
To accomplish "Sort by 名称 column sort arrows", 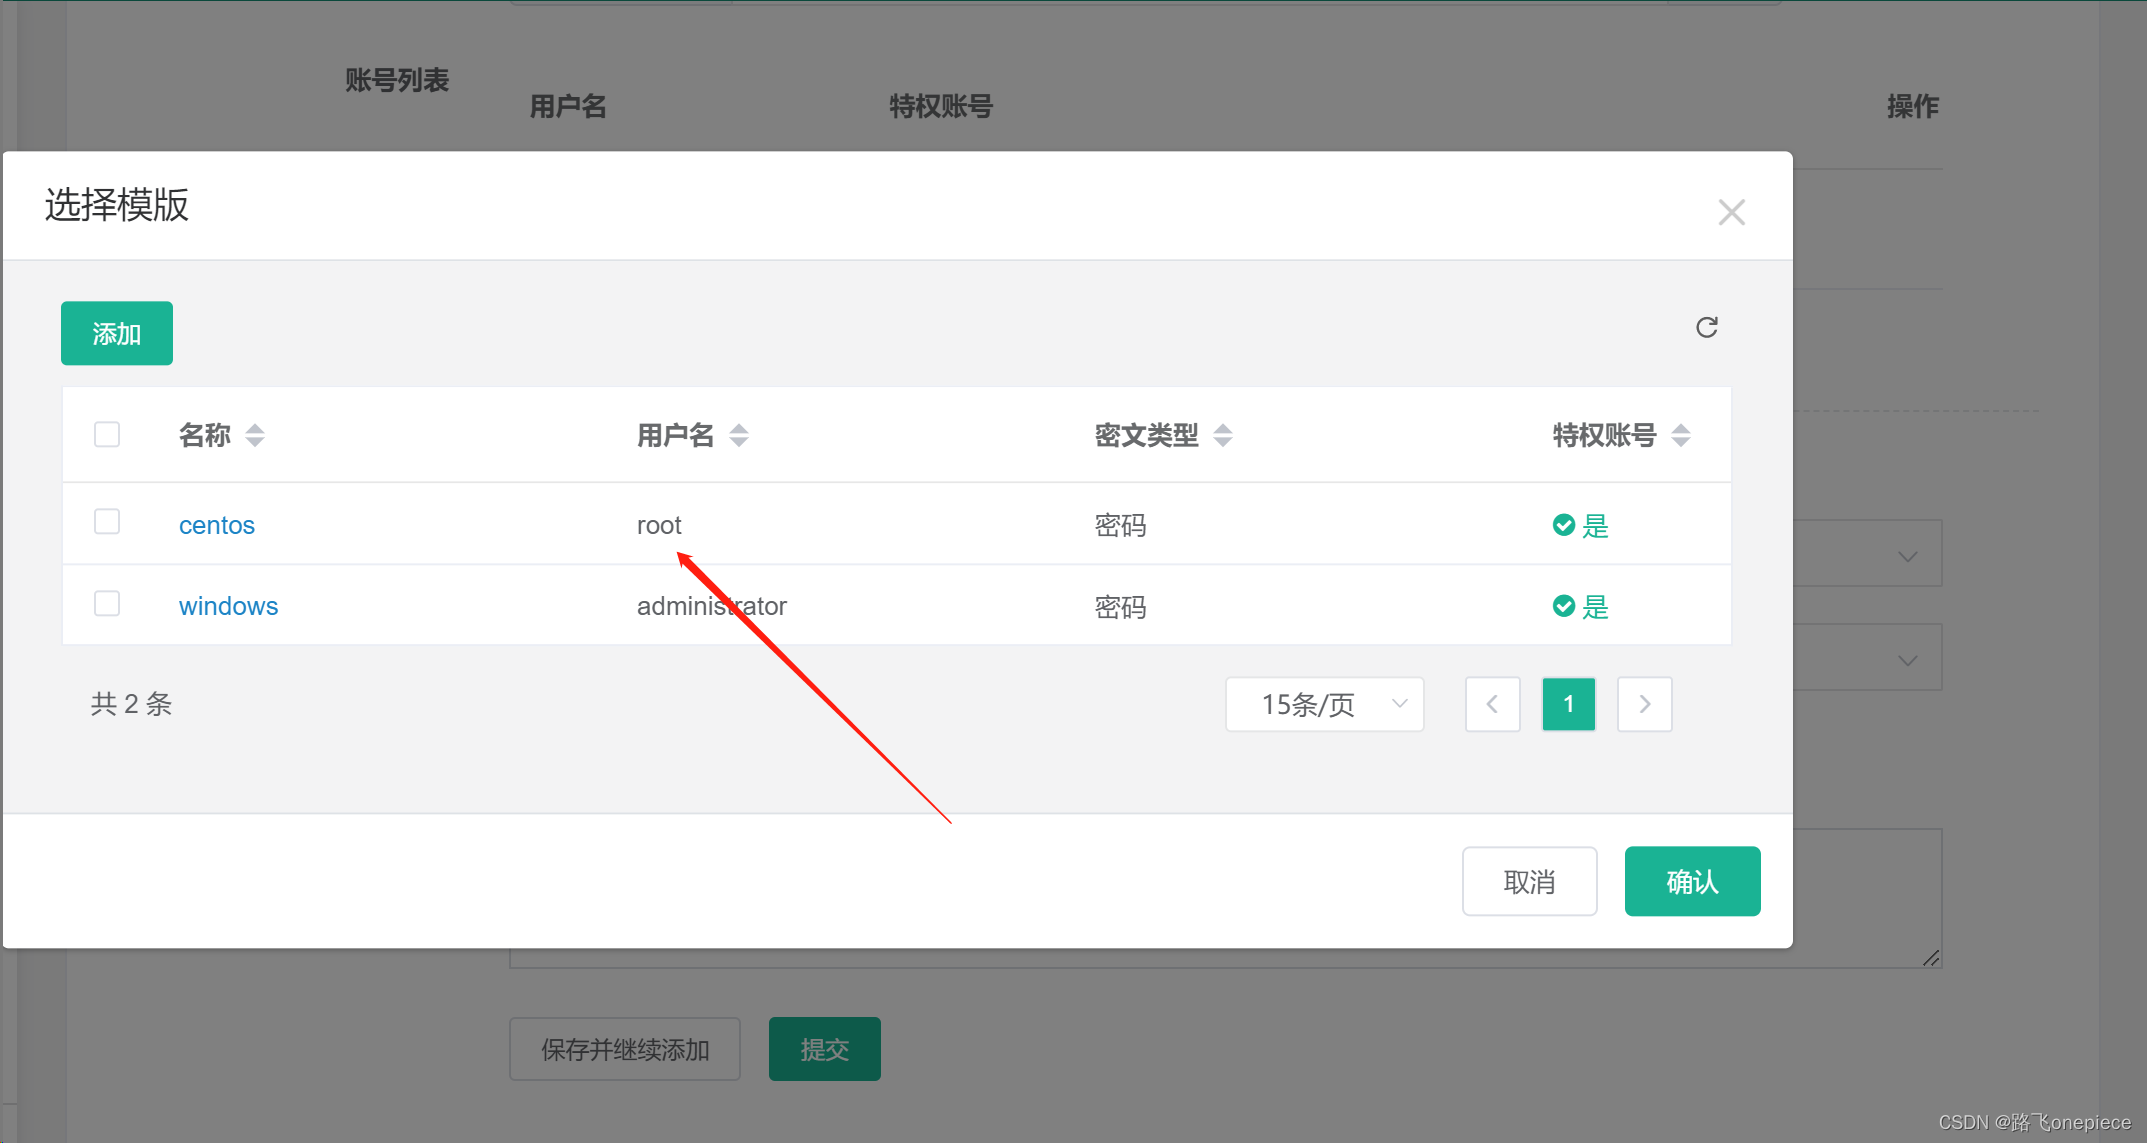I will click(255, 435).
